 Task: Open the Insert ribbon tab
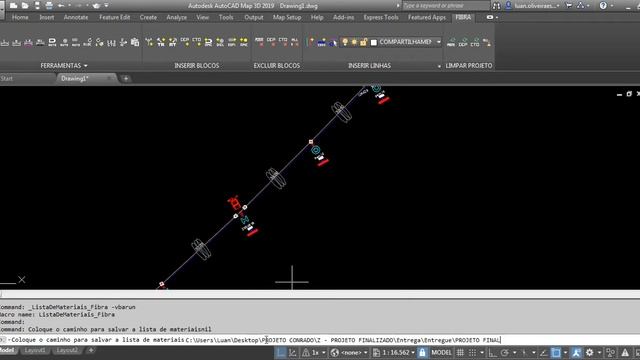[x=47, y=18]
